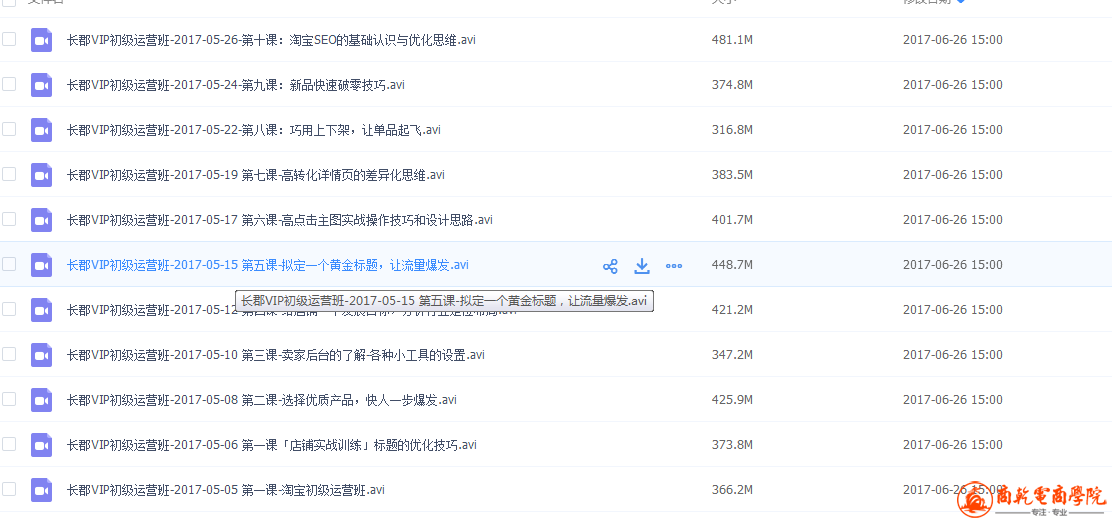Check the box for 第十课 淘宝SEO file
Image resolution: width=1112 pixels, height=525 pixels.
(x=9, y=39)
